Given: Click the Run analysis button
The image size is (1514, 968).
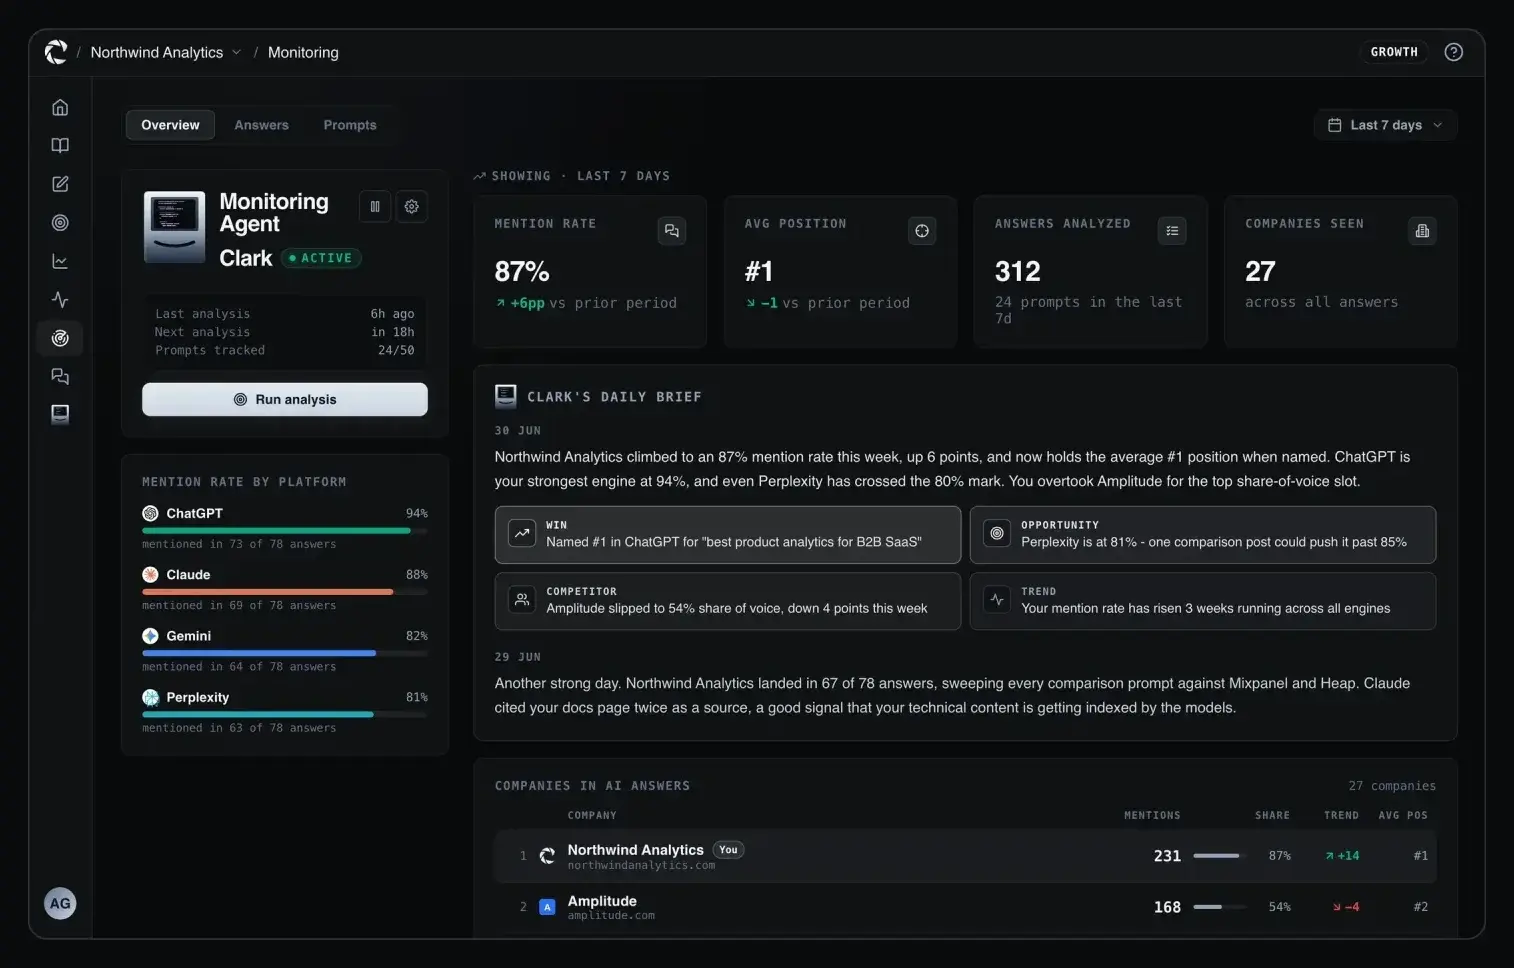Looking at the screenshot, I should [x=285, y=399].
